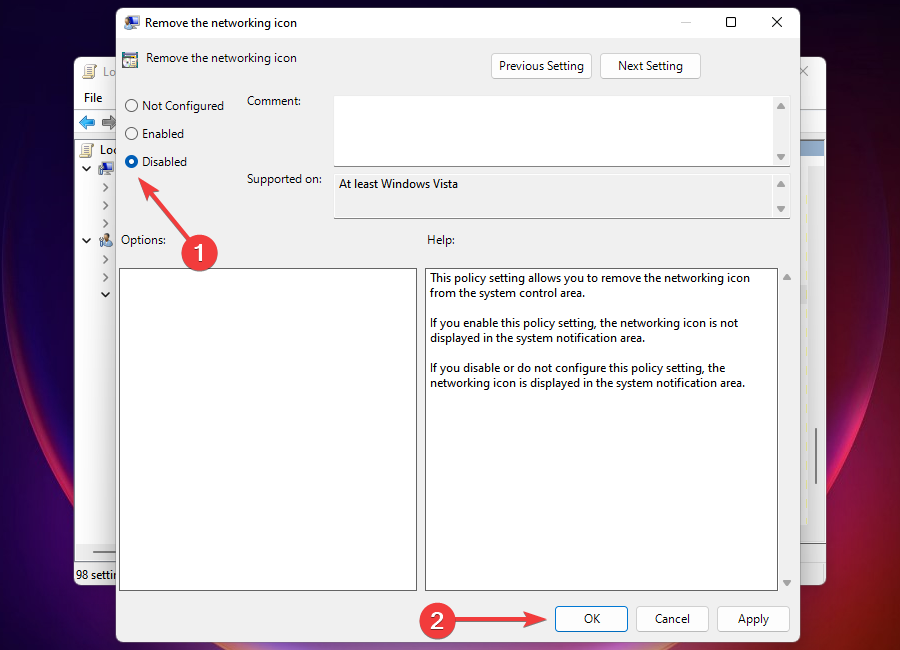Click the forward navigation arrow
The image size is (900, 650).
coord(108,122)
